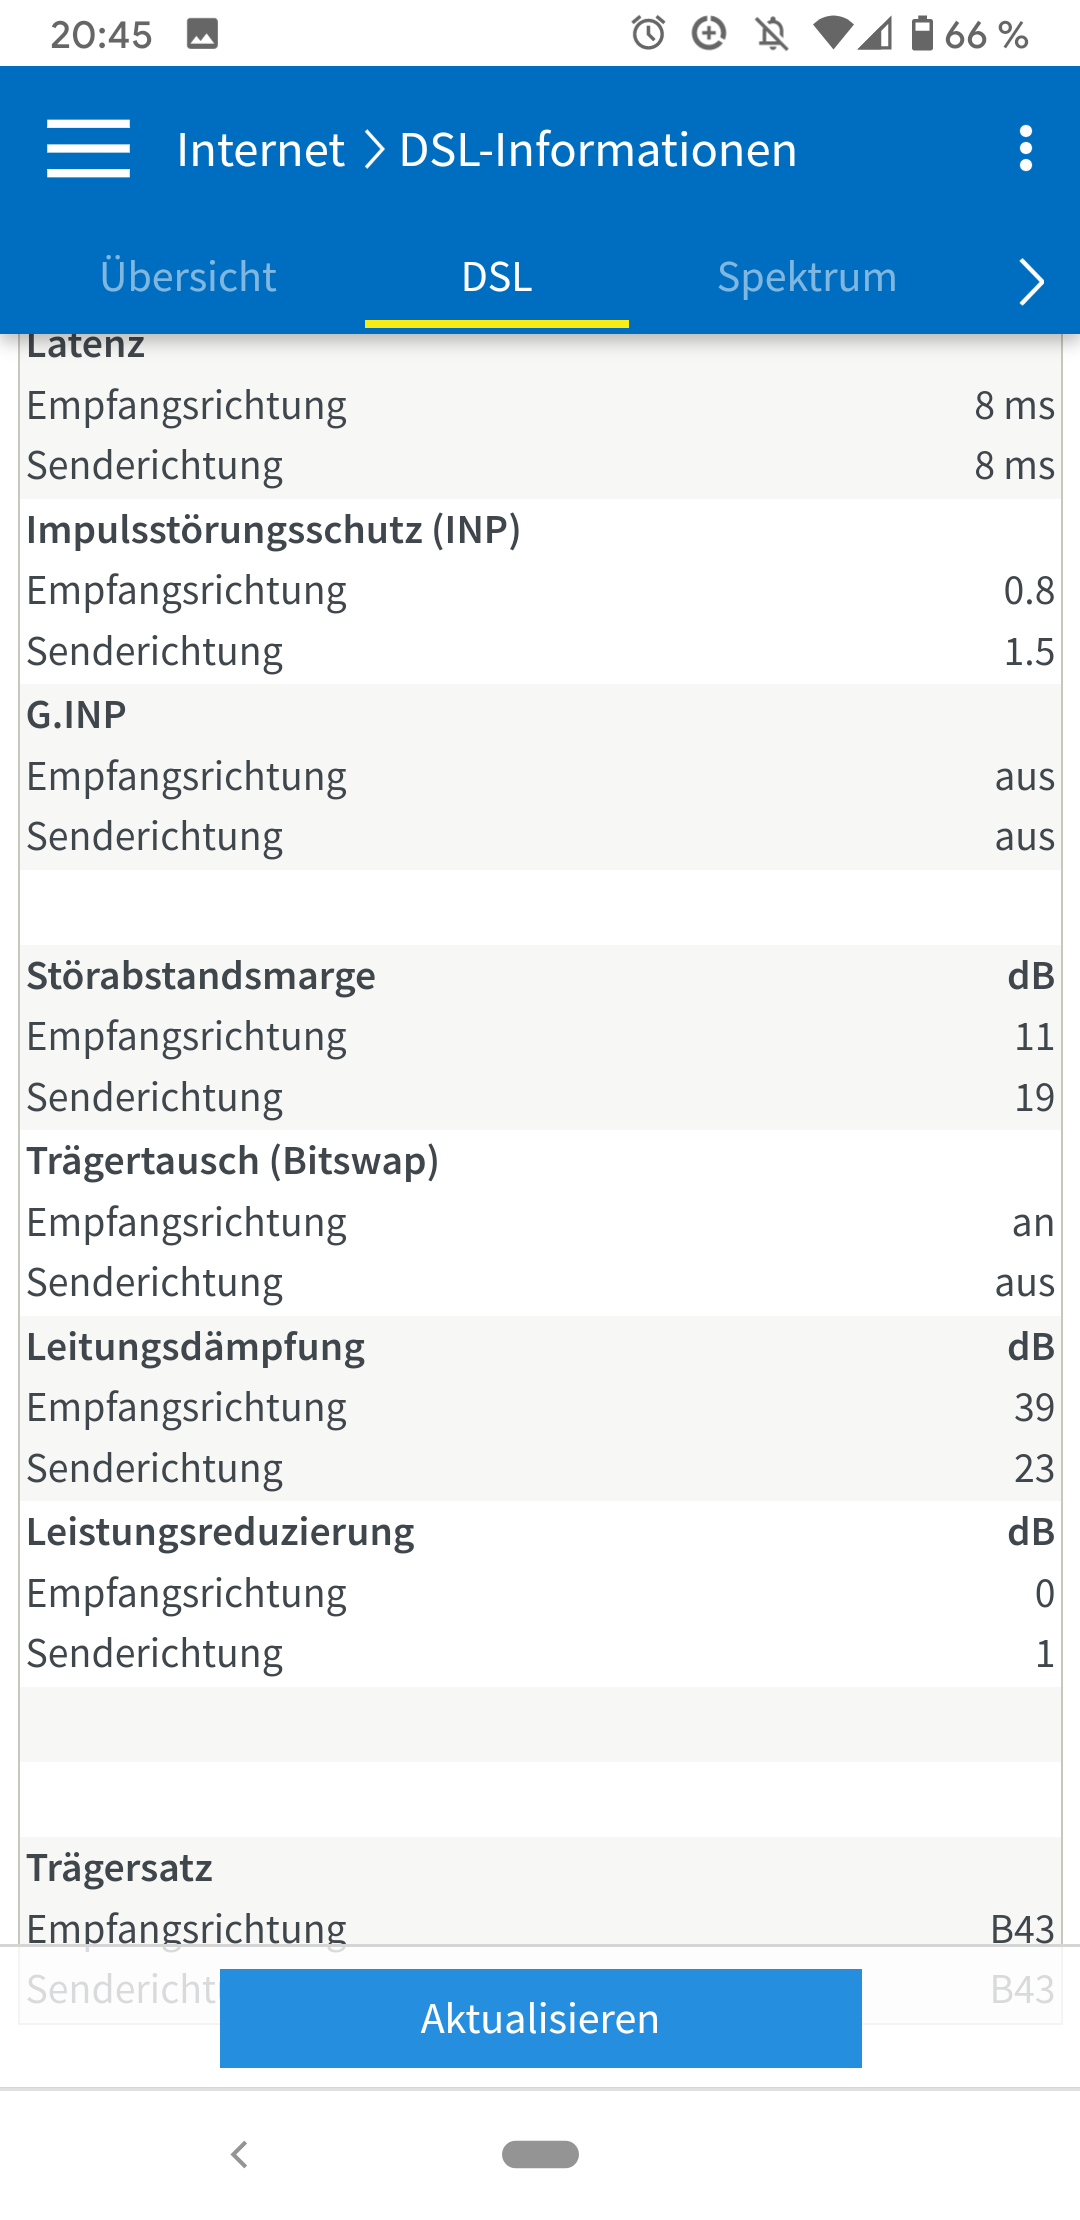
Task: Tap the Wi-Fi signal status icon
Action: 832,34
